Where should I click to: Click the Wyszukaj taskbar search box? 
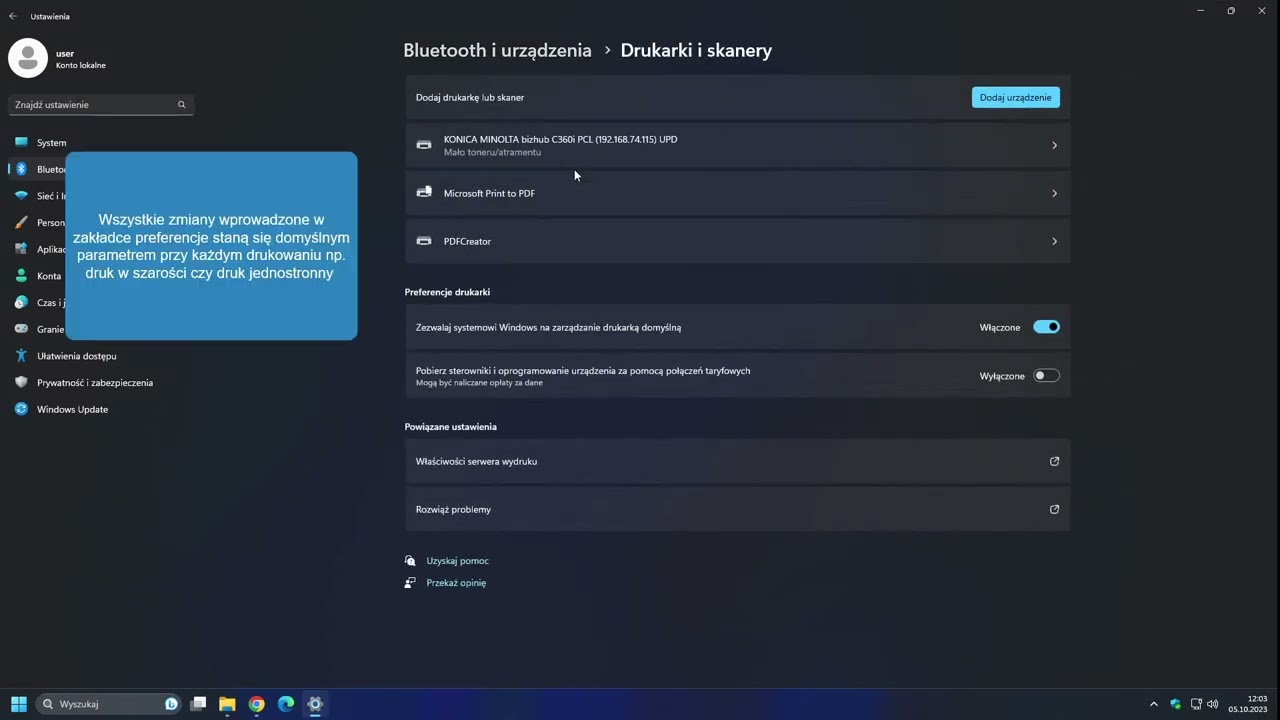[x=108, y=704]
